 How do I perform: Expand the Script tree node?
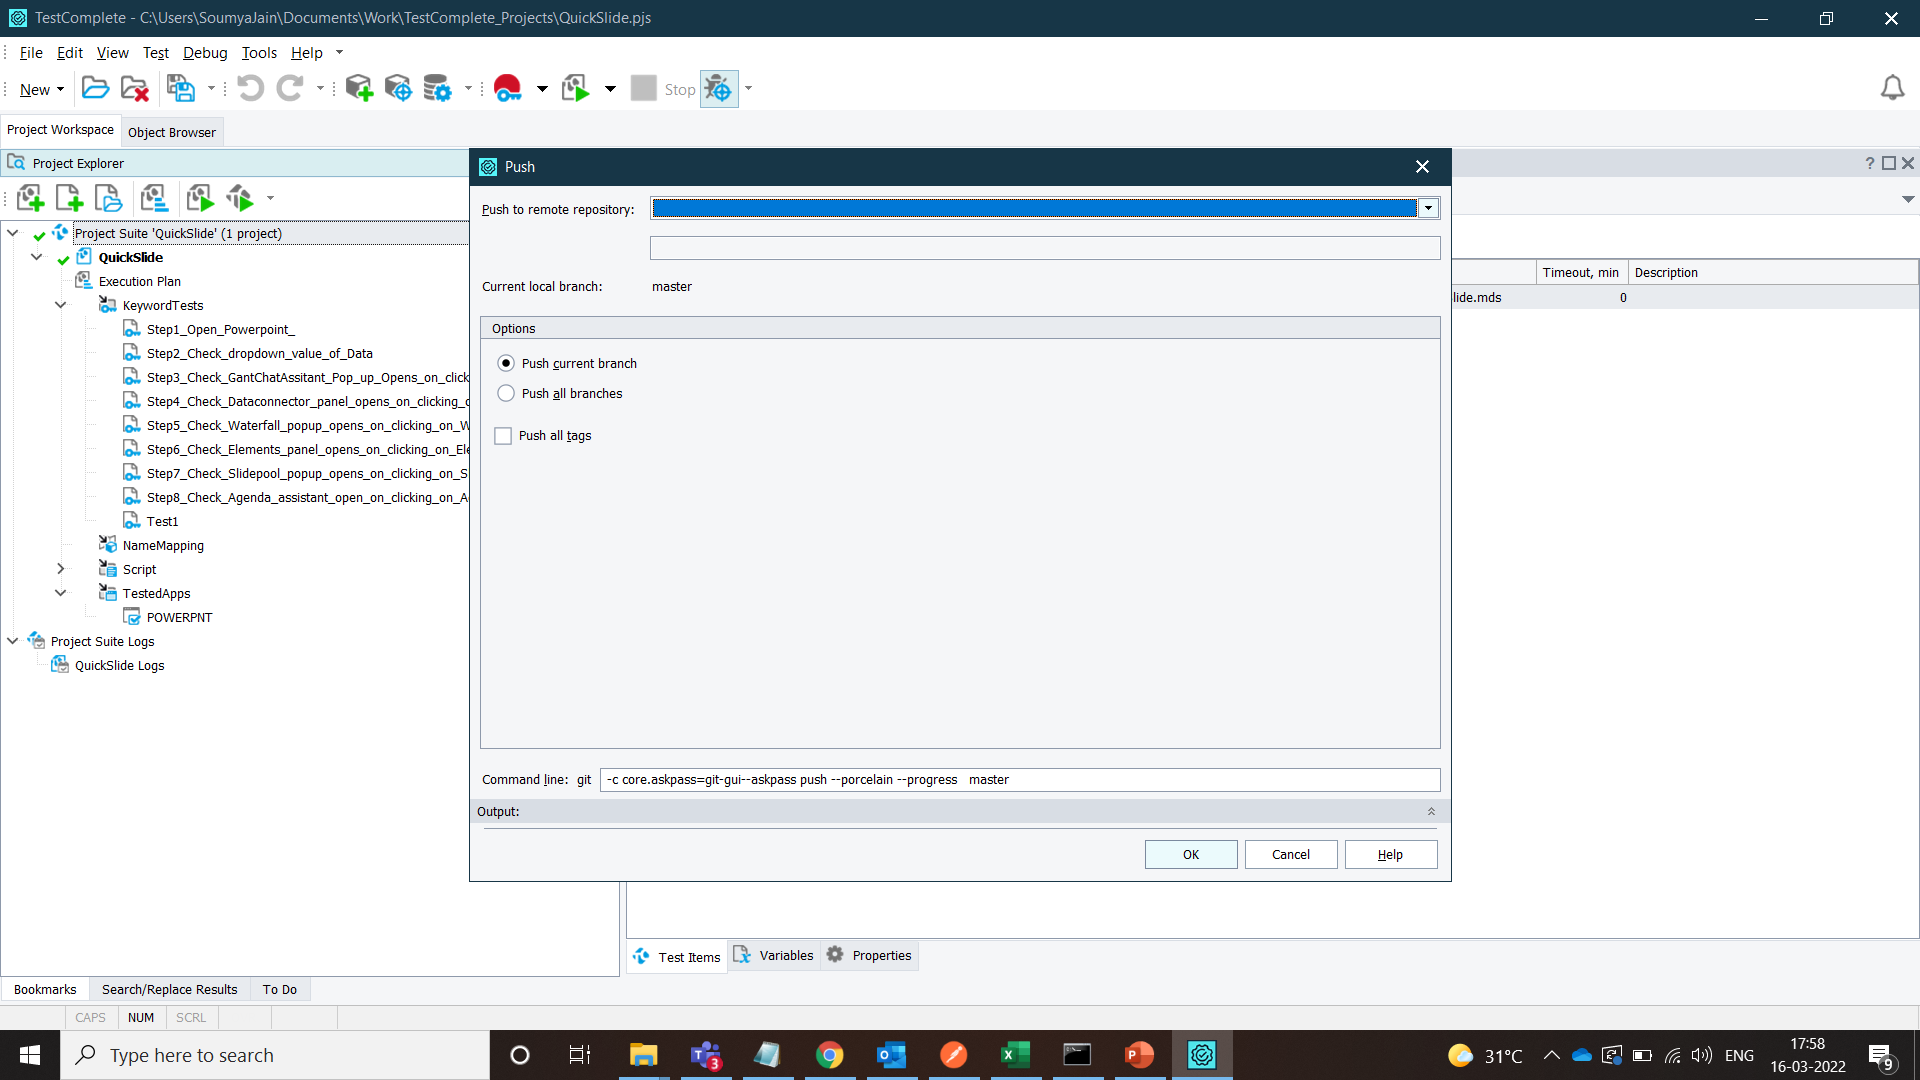pos(60,569)
